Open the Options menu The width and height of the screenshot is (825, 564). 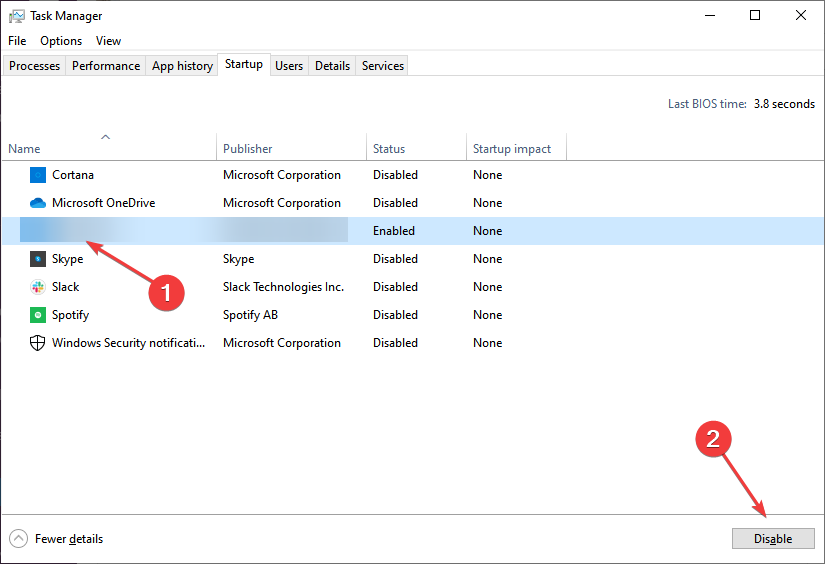pos(61,41)
